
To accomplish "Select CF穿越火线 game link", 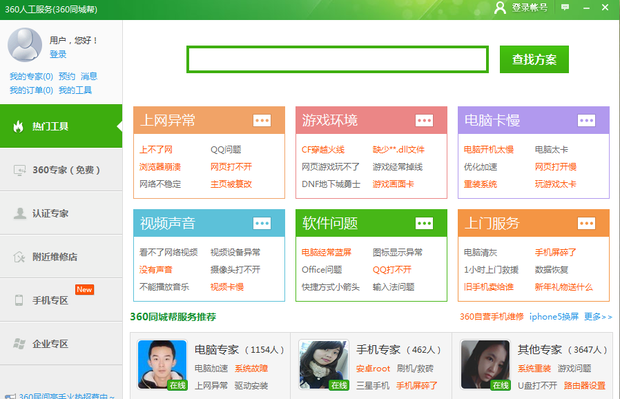I will click(323, 149).
